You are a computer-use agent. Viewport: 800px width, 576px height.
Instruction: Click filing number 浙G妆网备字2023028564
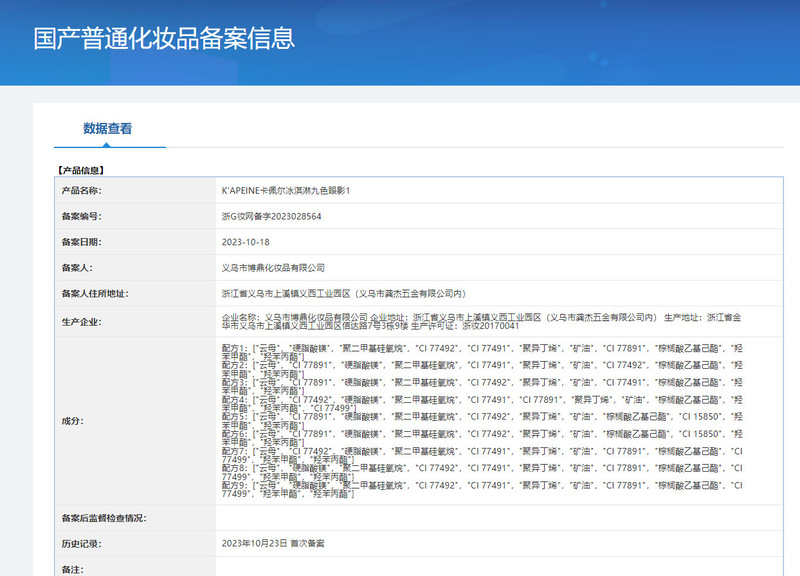[271, 216]
